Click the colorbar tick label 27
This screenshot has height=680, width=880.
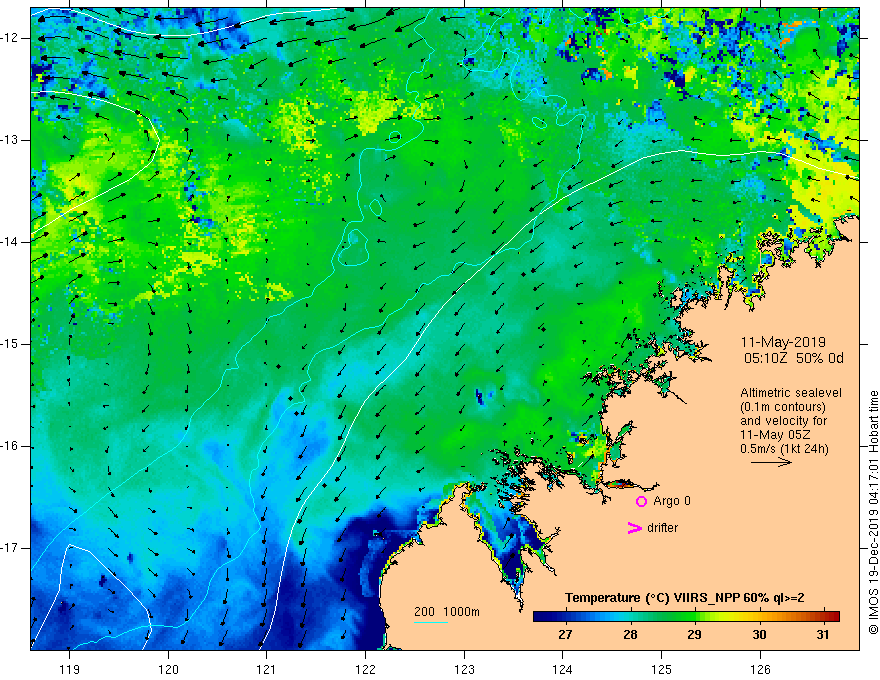(565, 635)
